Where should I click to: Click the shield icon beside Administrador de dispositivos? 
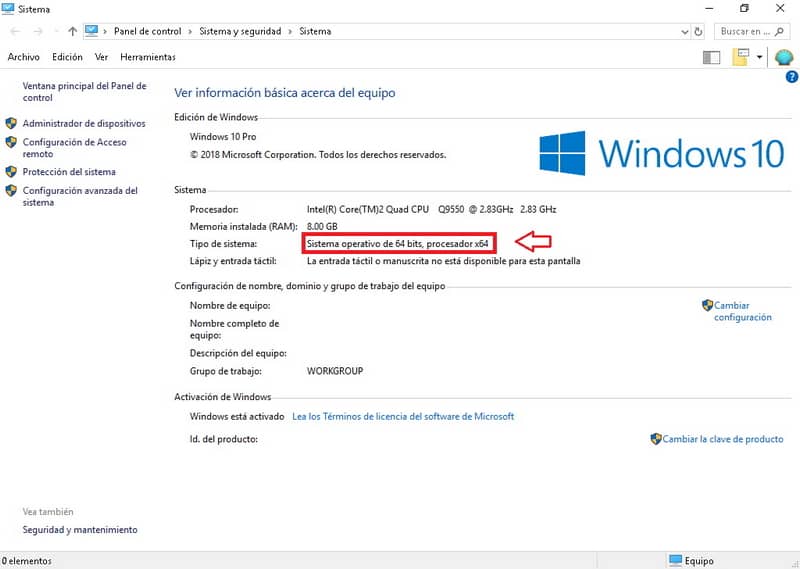point(11,123)
